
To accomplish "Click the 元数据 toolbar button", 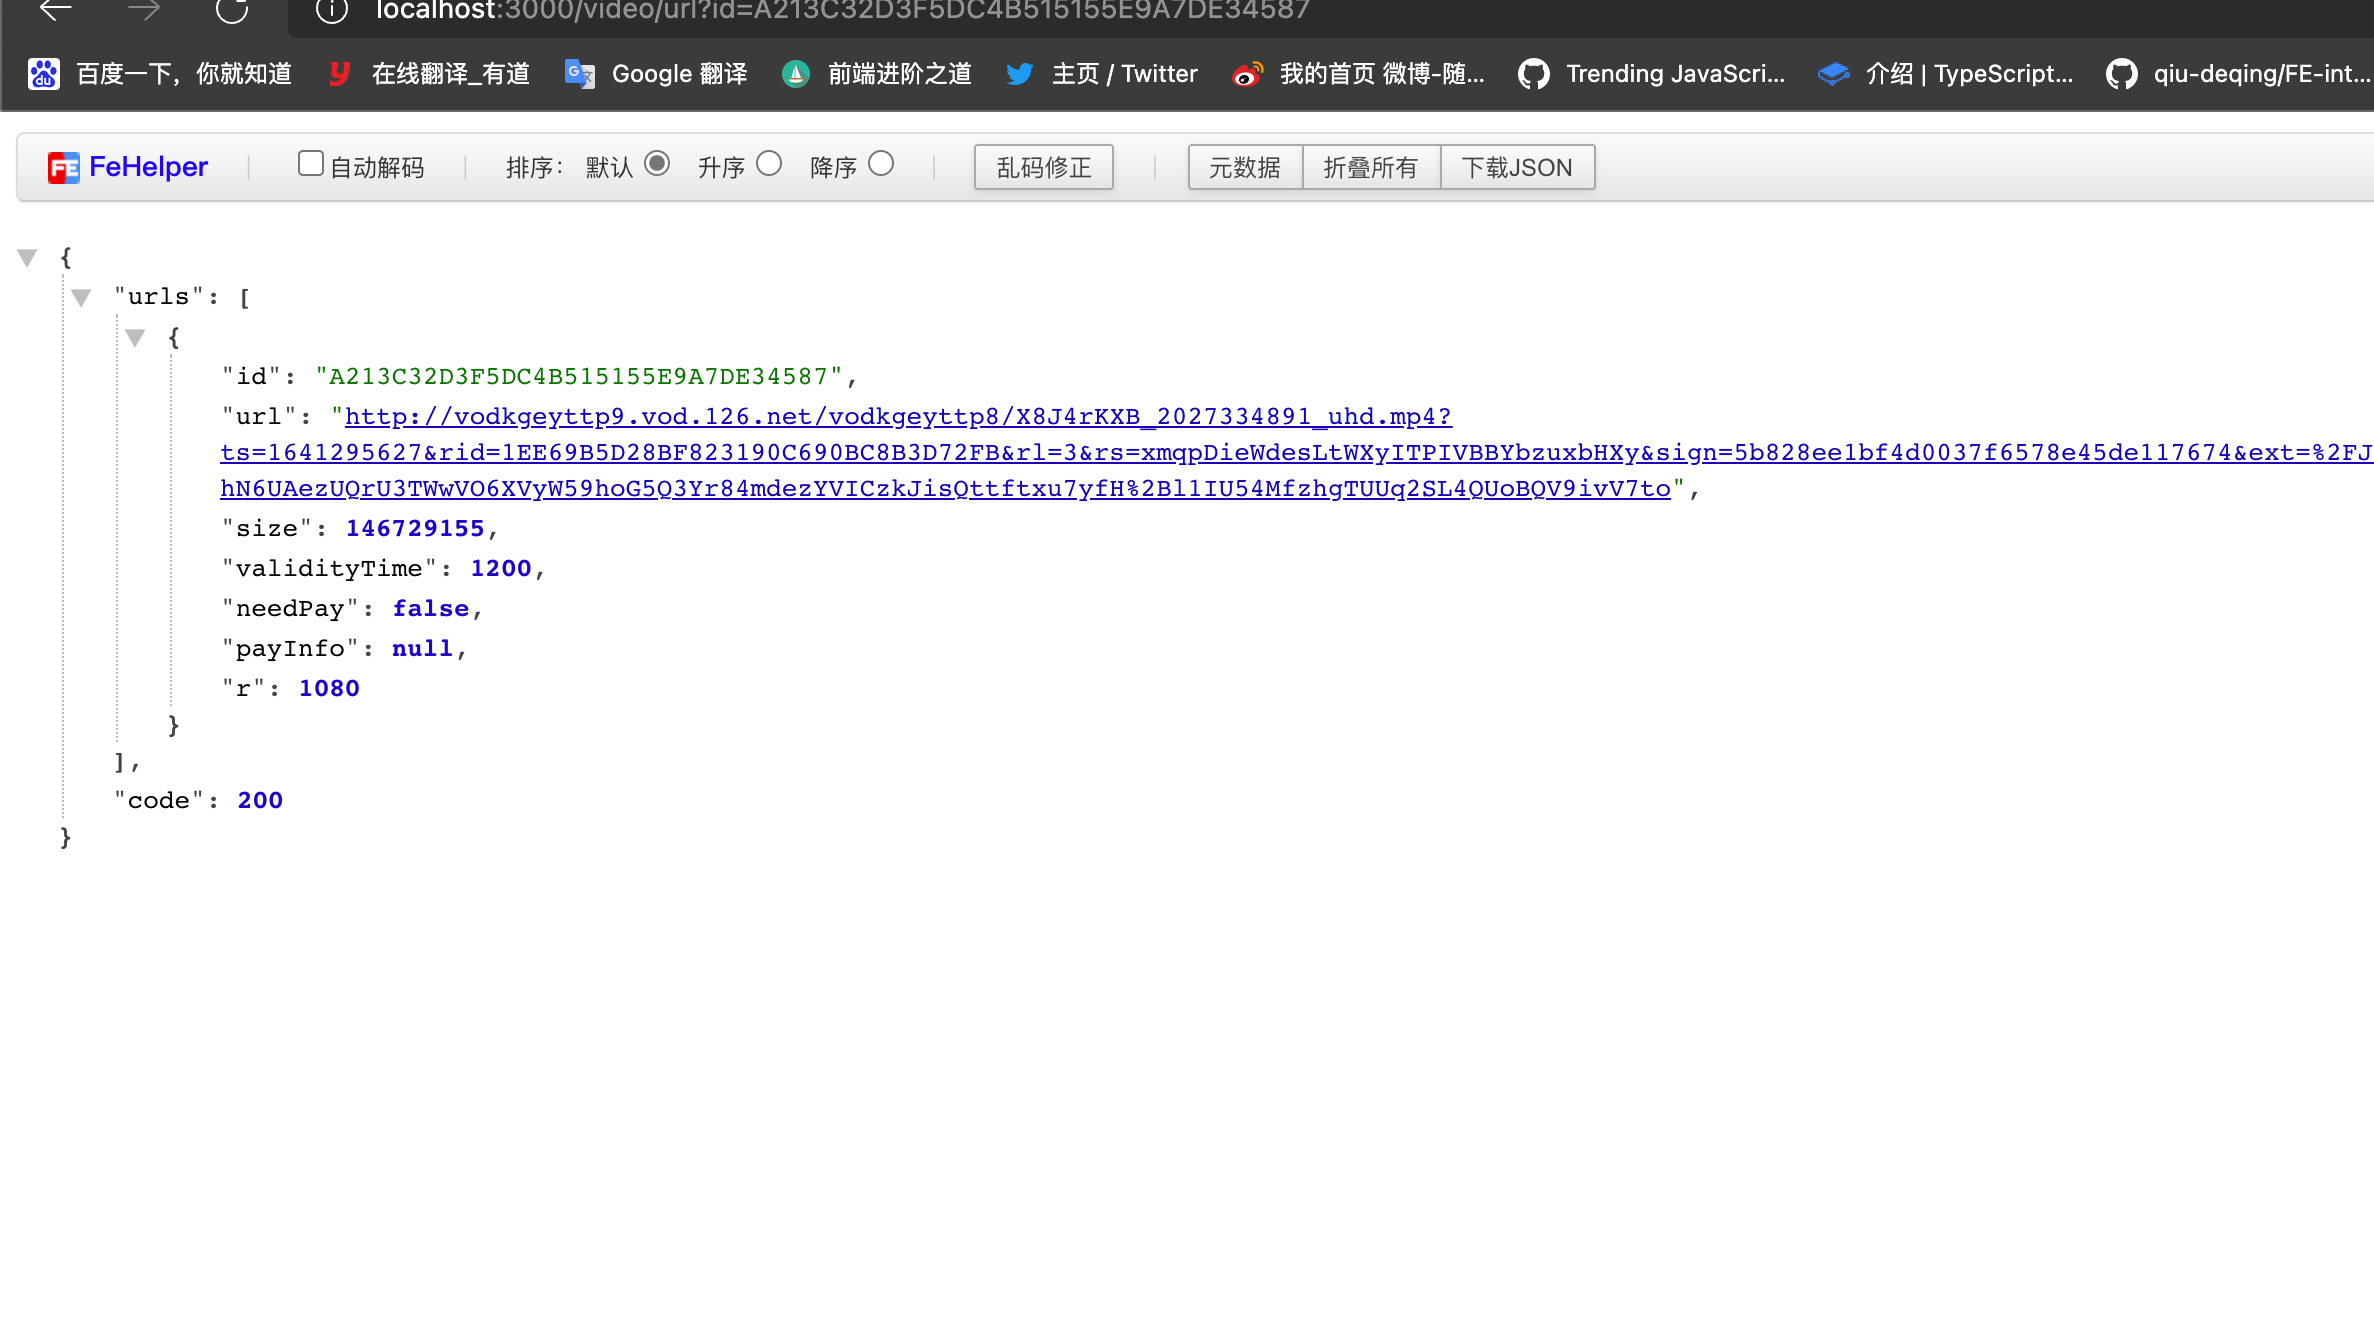I will tap(1244, 167).
